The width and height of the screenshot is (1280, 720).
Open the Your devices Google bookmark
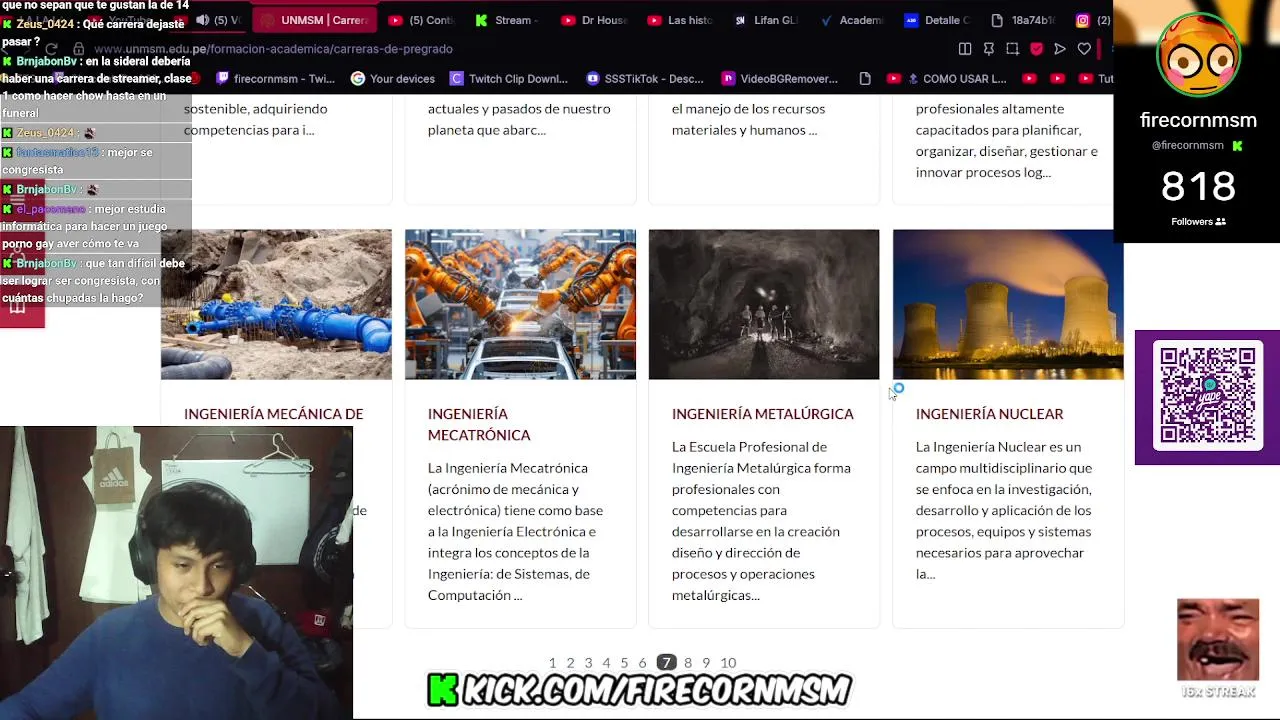(x=393, y=78)
